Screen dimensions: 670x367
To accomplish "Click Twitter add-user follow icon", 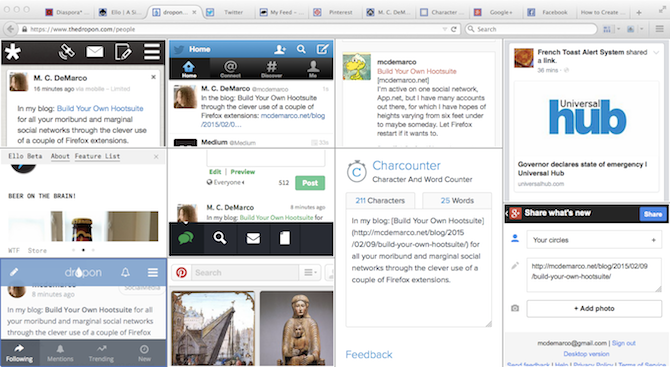I will tap(280, 50).
